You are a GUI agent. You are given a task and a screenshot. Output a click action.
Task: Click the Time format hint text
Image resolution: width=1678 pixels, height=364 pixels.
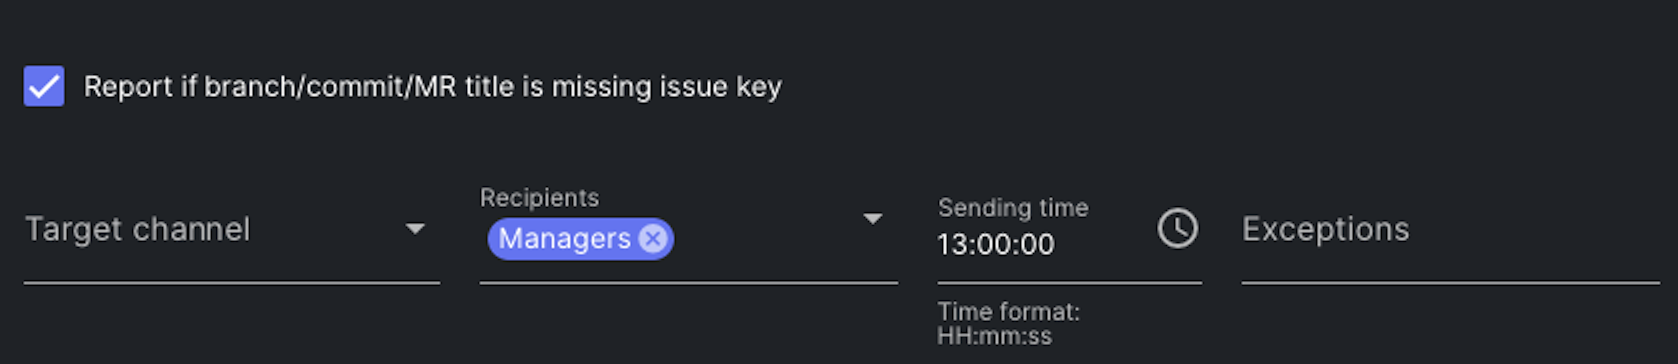pyautogui.click(x=1009, y=312)
